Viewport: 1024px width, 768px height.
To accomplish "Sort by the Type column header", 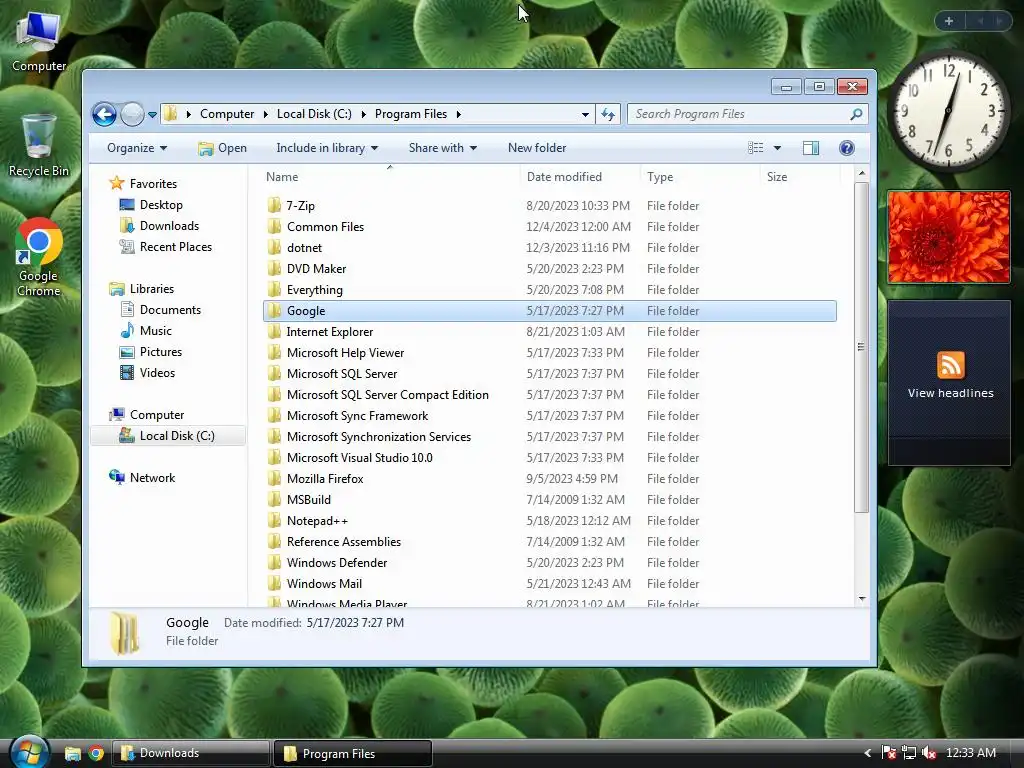I will point(660,177).
